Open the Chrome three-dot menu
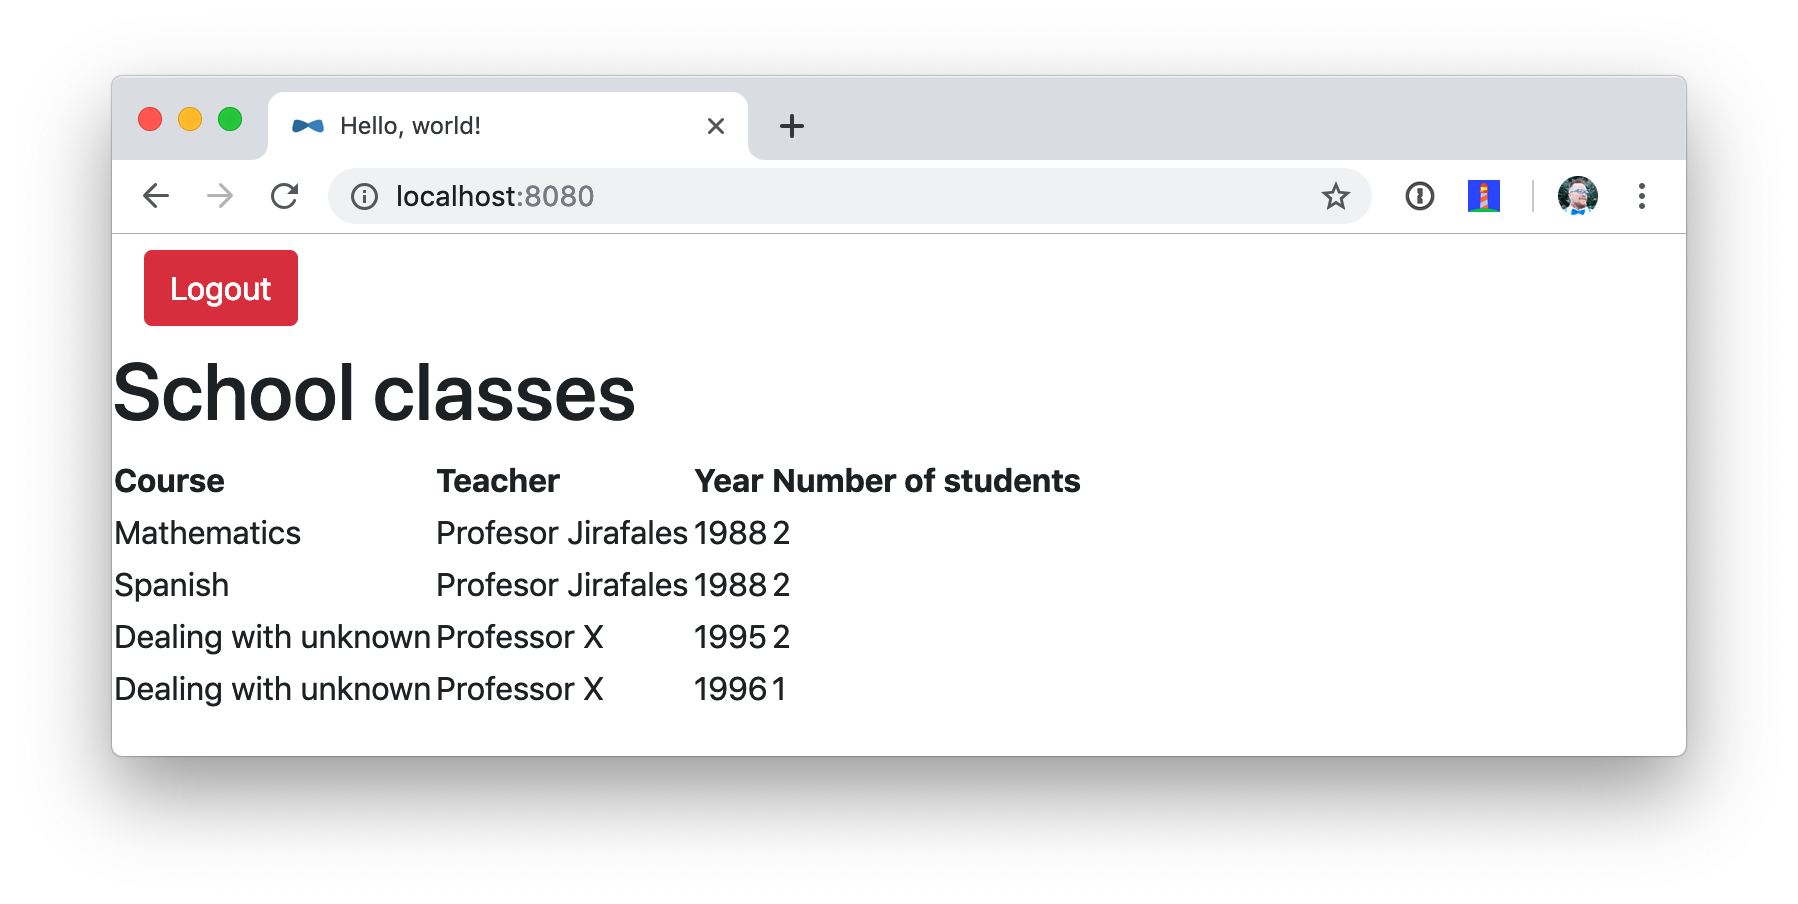 [x=1641, y=196]
